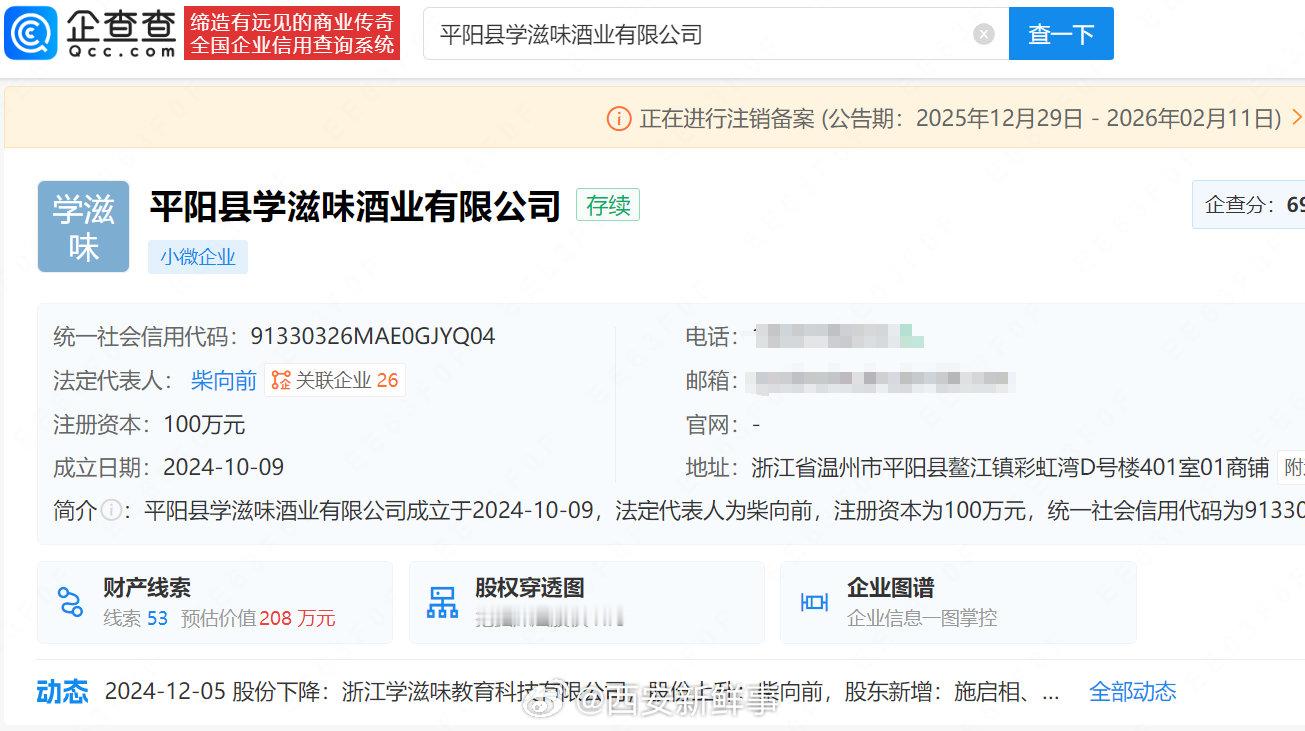The height and width of the screenshot is (731, 1305).
Task: Click the 学滋味 company logo thumbnail
Action: click(x=83, y=226)
